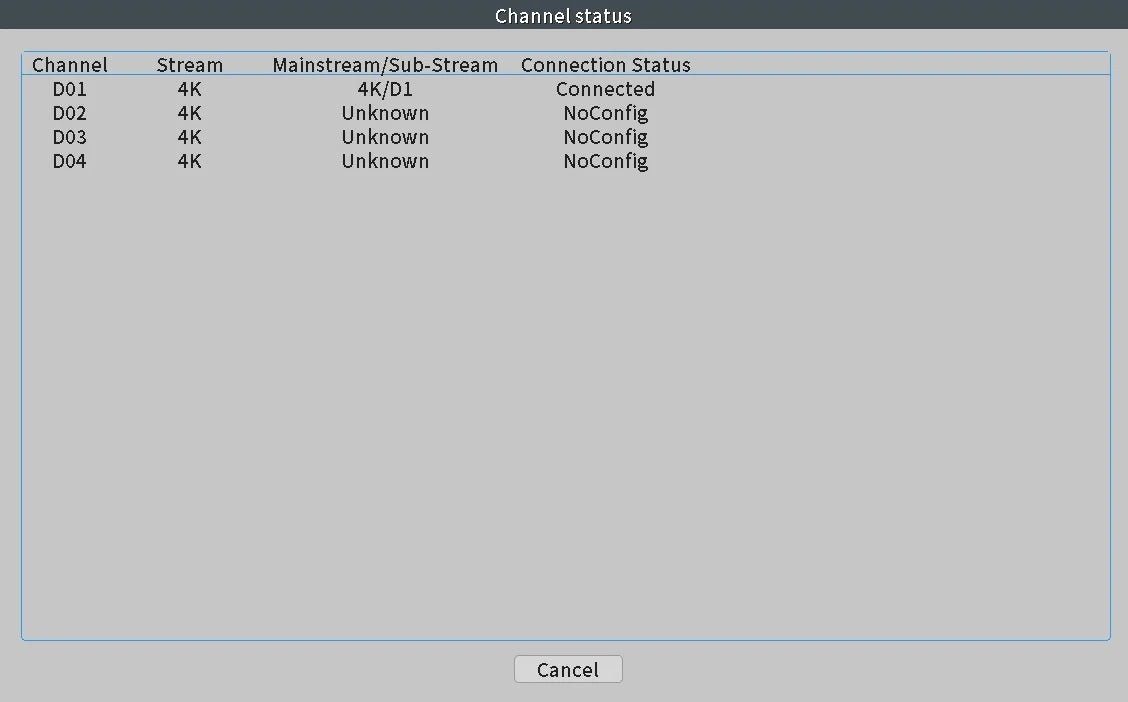The height and width of the screenshot is (702, 1128).
Task: Click the Connection Status column header
Action: point(606,65)
